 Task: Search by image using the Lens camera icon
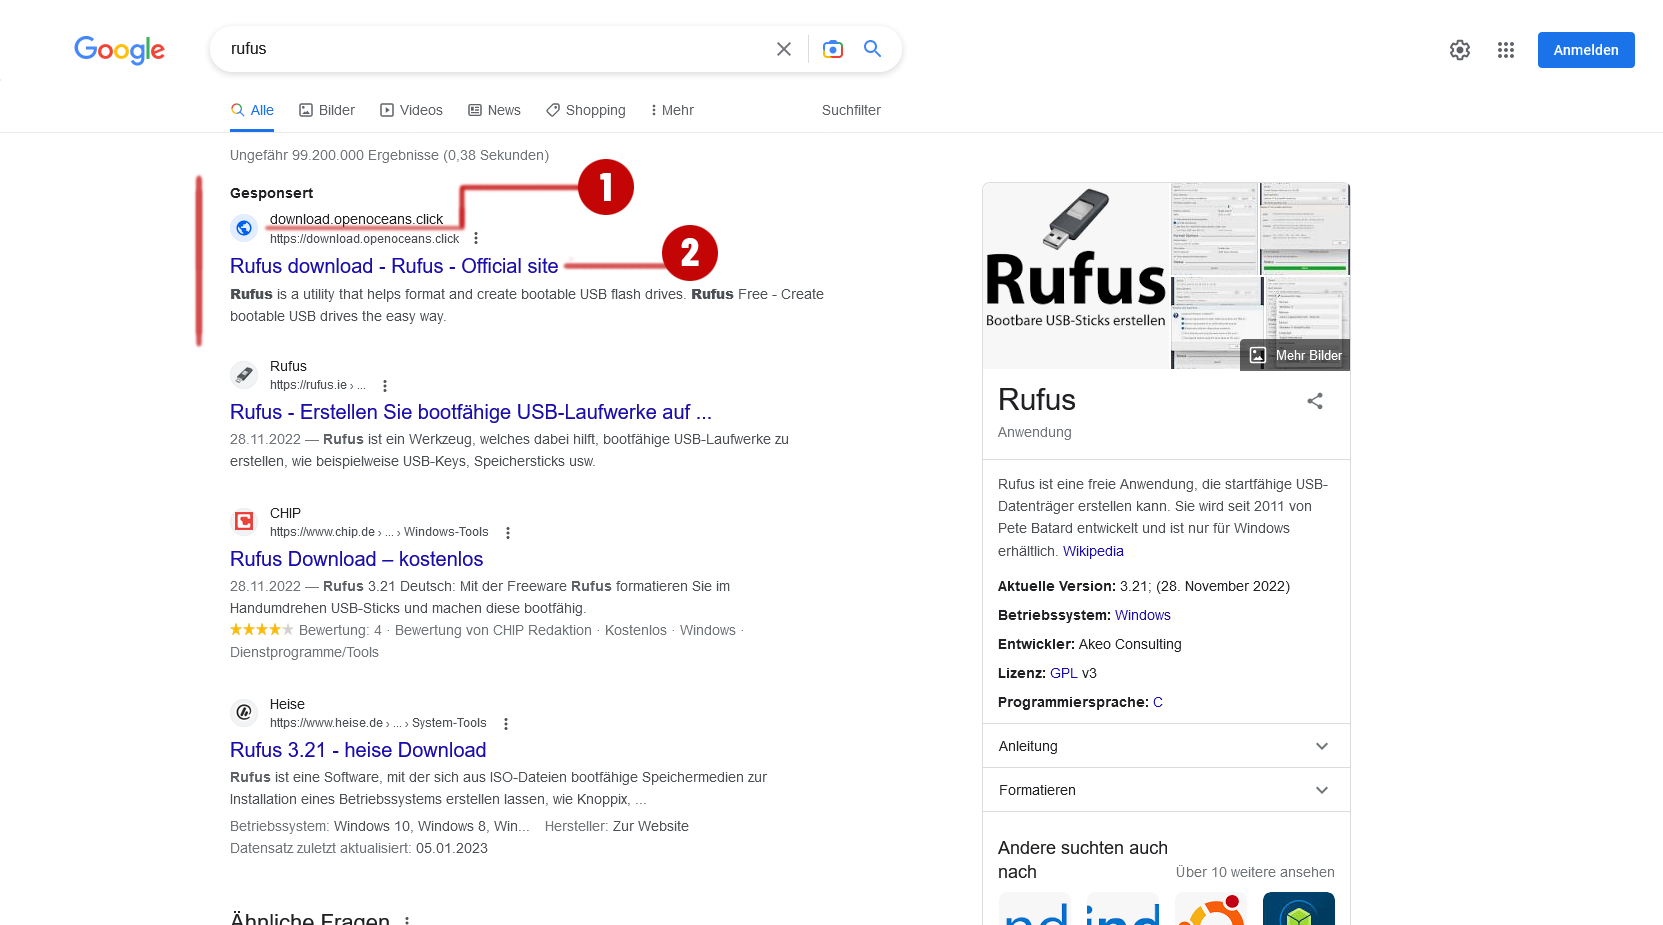click(833, 48)
